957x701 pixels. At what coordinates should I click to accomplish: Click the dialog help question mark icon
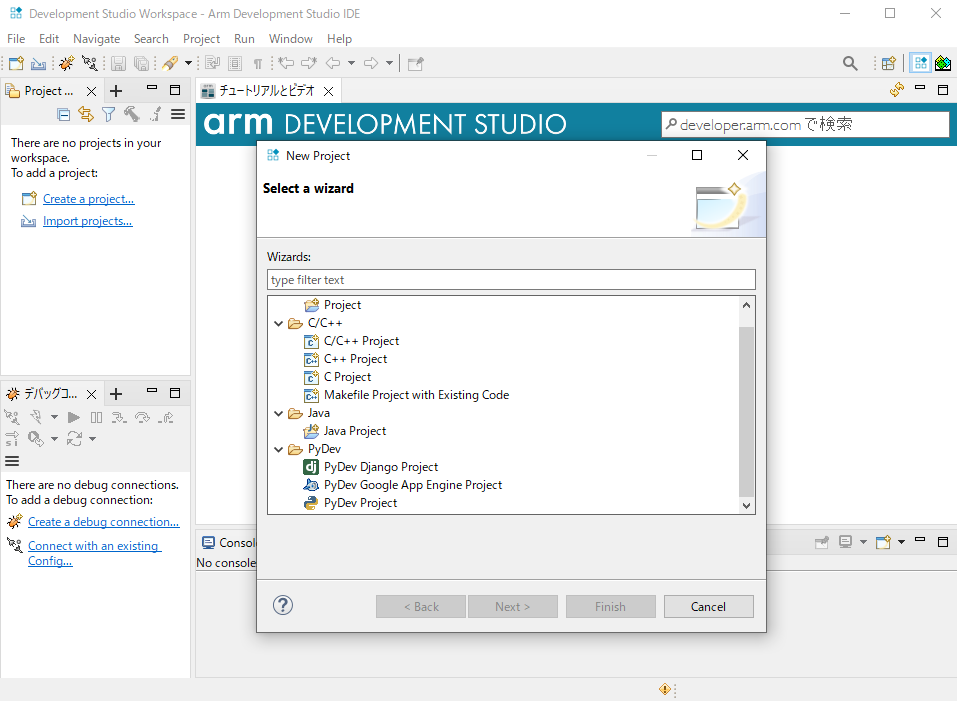click(x=283, y=605)
